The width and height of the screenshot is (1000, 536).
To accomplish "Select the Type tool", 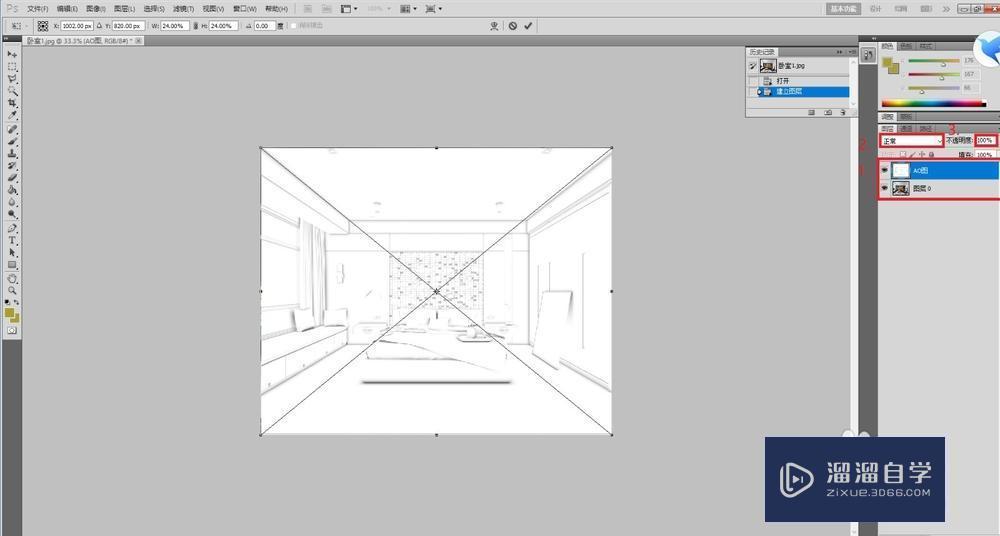I will [x=11, y=241].
